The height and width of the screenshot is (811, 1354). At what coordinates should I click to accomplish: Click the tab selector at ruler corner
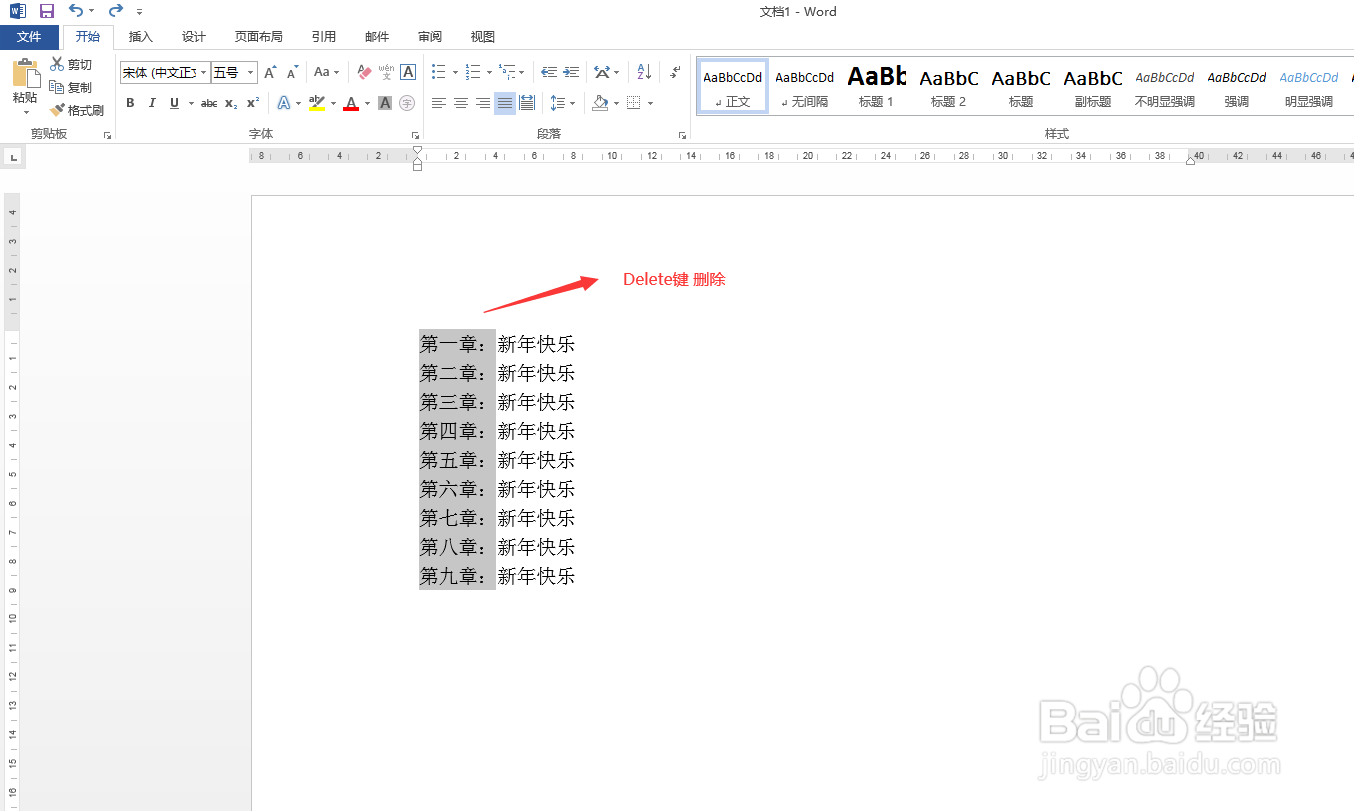click(12, 157)
